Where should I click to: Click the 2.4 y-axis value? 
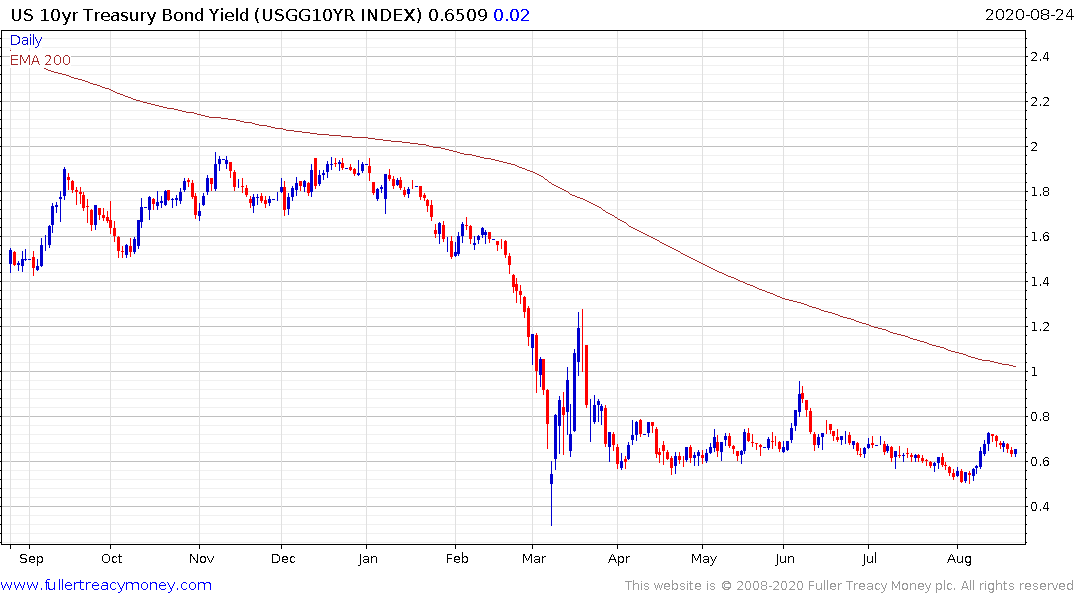click(x=1040, y=57)
